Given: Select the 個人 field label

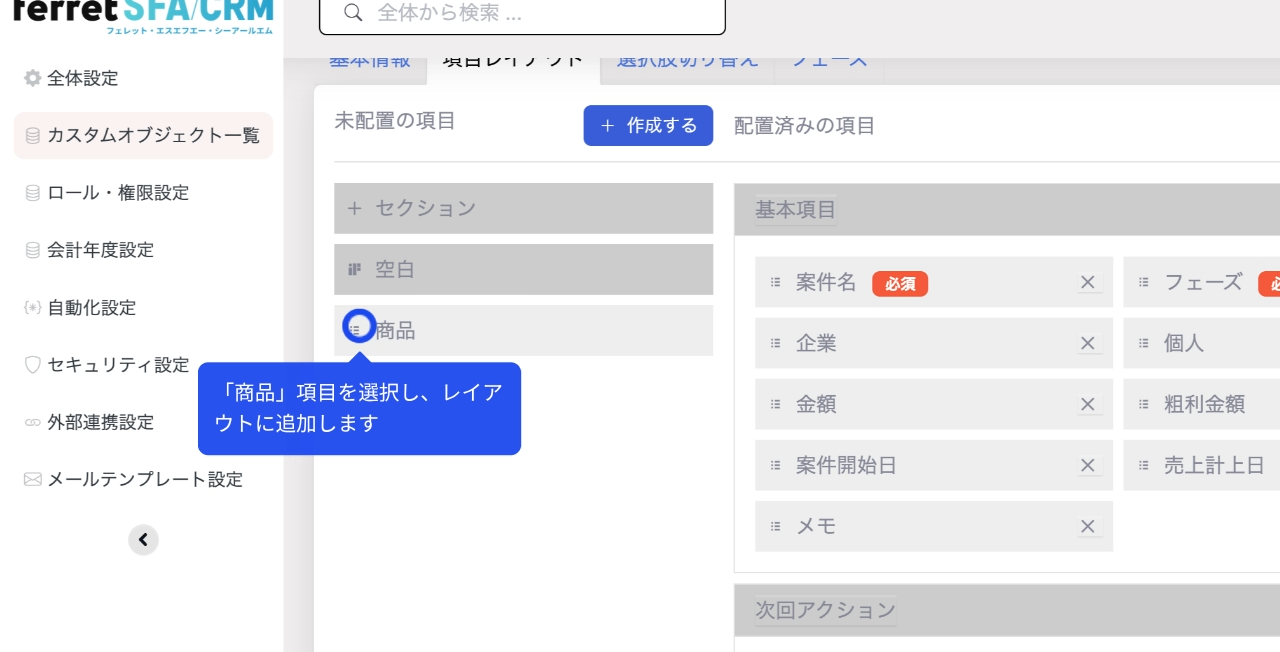Looking at the screenshot, I should pyautogui.click(x=1184, y=344).
